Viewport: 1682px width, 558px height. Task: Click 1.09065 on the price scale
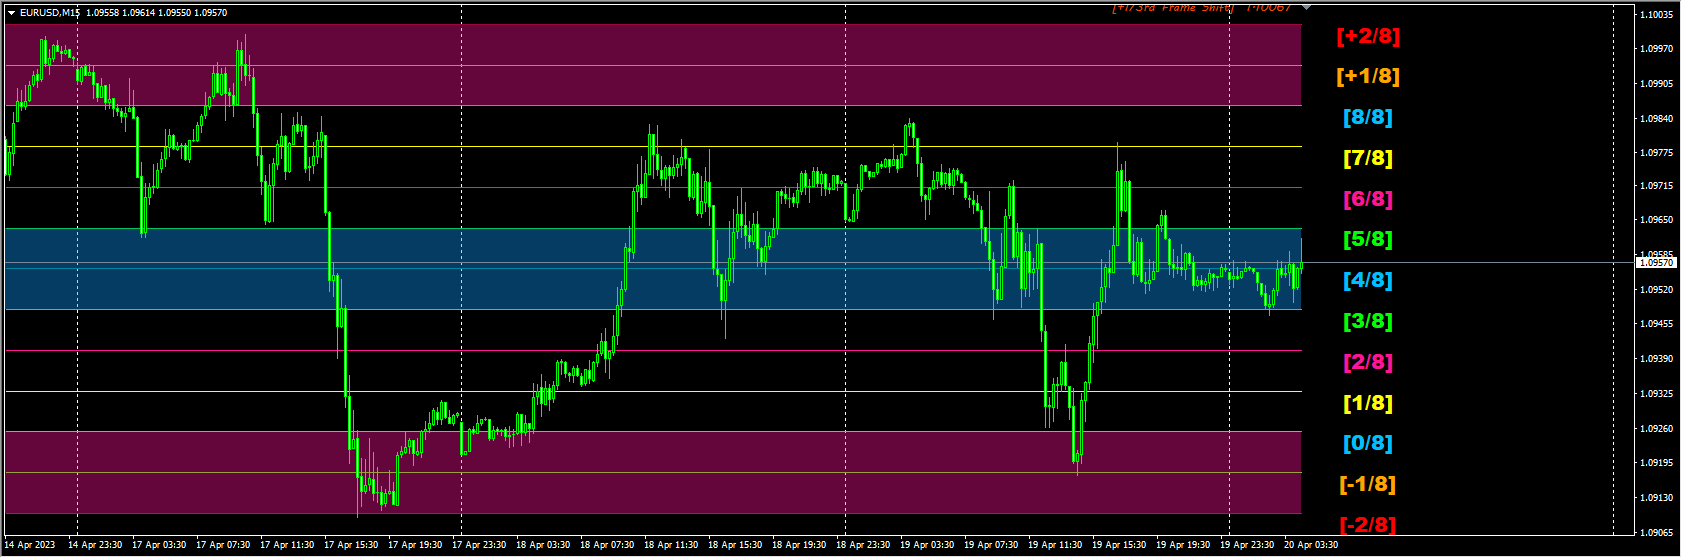[x=1658, y=533]
